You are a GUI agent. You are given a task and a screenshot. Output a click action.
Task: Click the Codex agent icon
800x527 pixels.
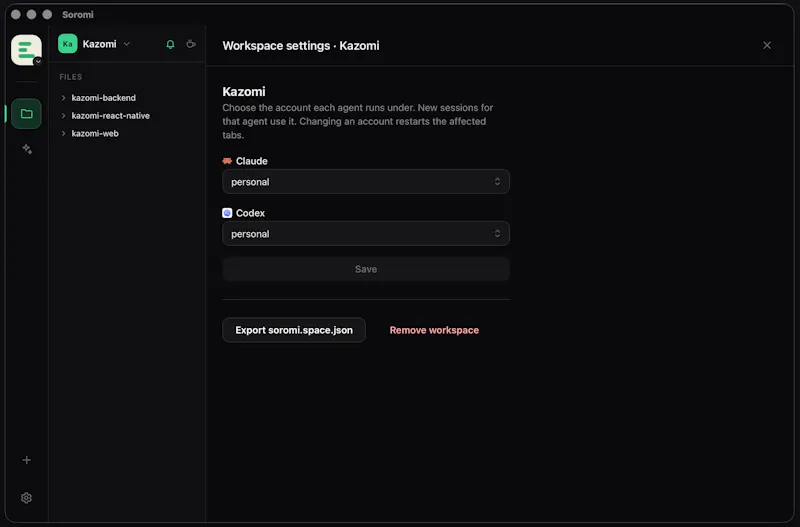[x=227, y=213]
